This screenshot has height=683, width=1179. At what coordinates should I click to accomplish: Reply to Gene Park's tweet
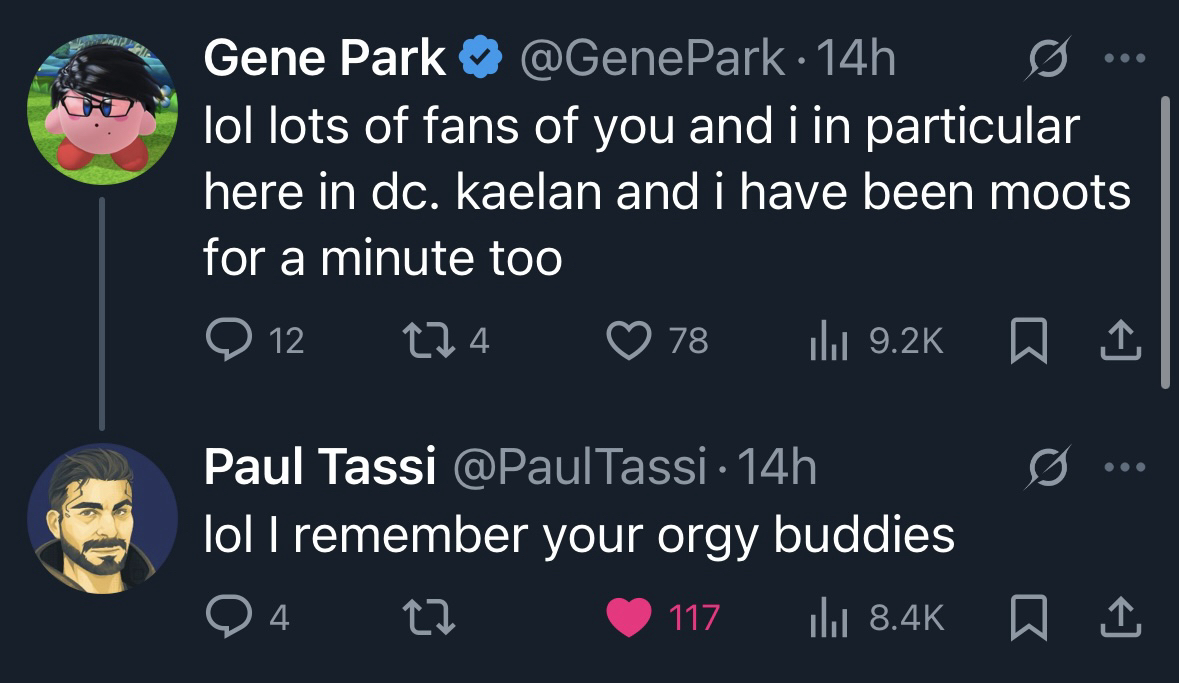click(x=228, y=342)
